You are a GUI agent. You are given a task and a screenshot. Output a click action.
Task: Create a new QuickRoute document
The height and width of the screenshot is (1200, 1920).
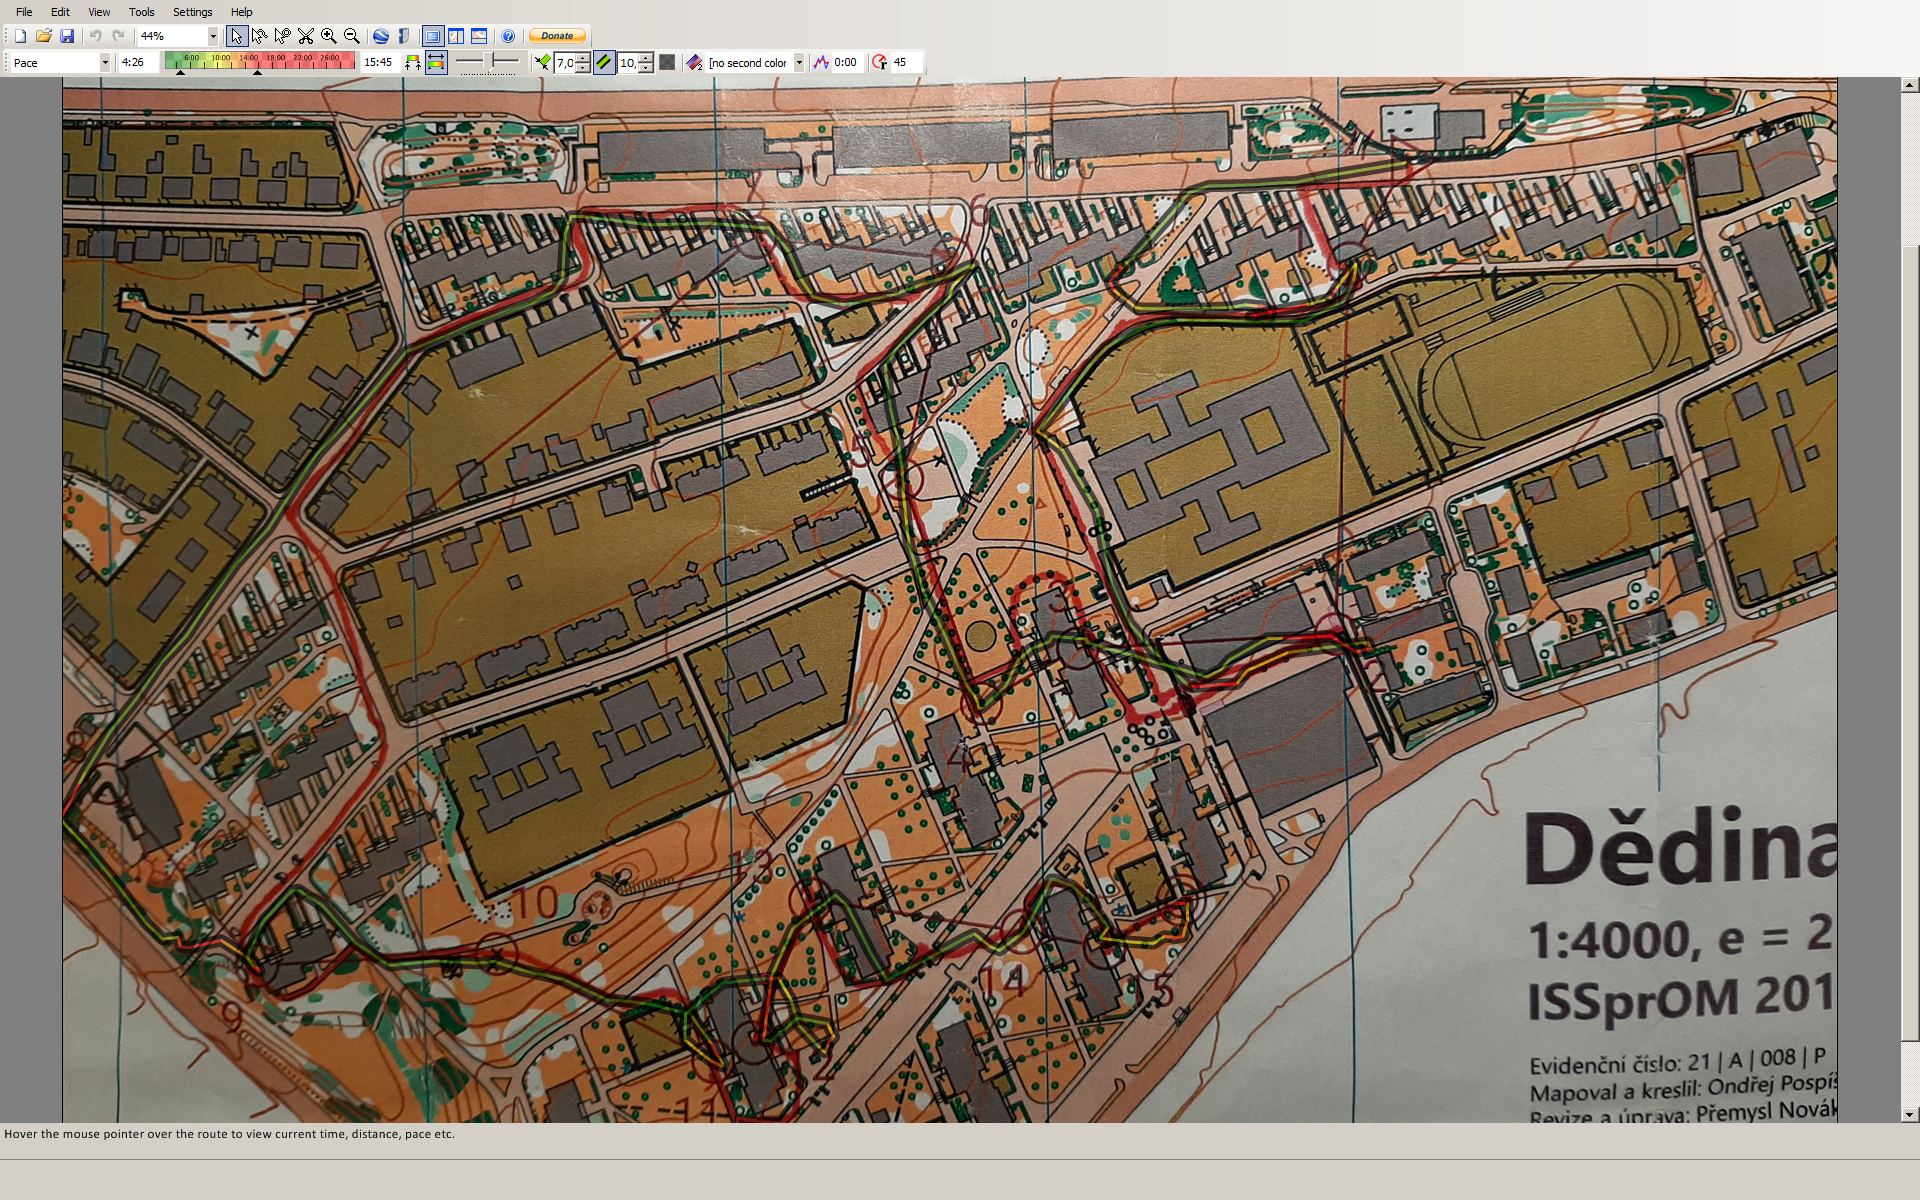pyautogui.click(x=20, y=36)
